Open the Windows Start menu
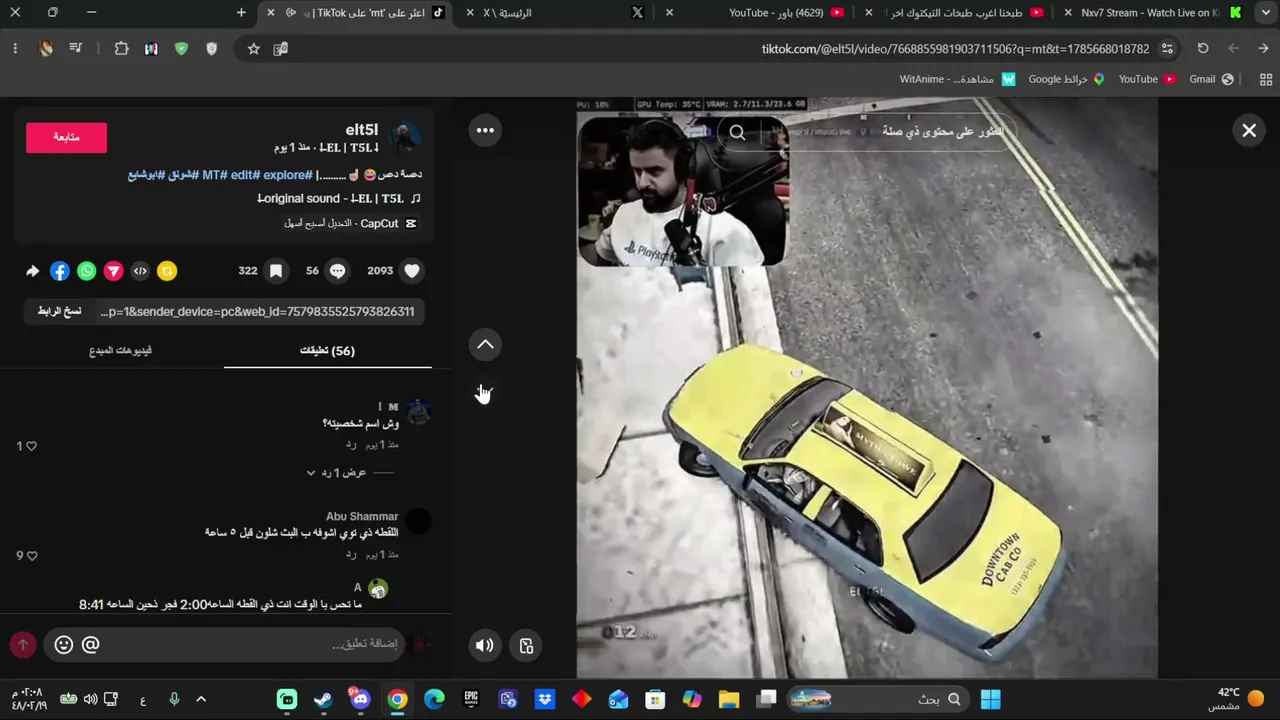The height and width of the screenshot is (720, 1280). pos(991,699)
